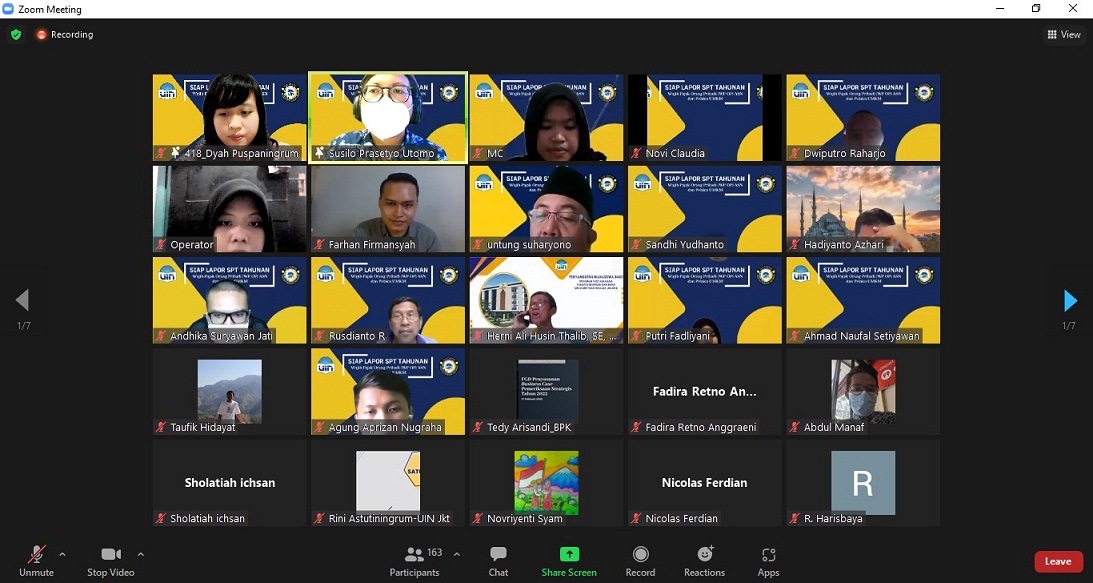Expand the Participants options arrow
The height and width of the screenshot is (583, 1093).
[x=457, y=554]
